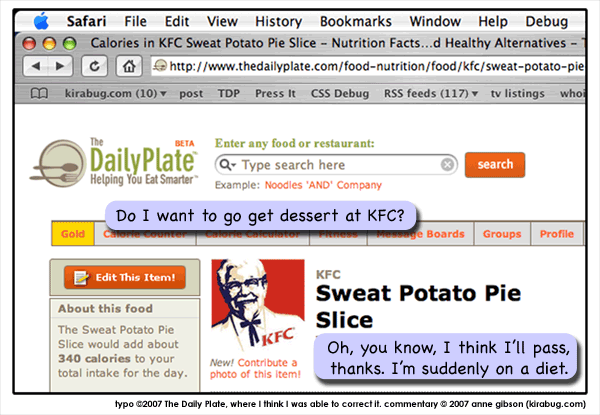
Task: Open the search magnifier options dropdown
Action: pyautogui.click(x=227, y=165)
